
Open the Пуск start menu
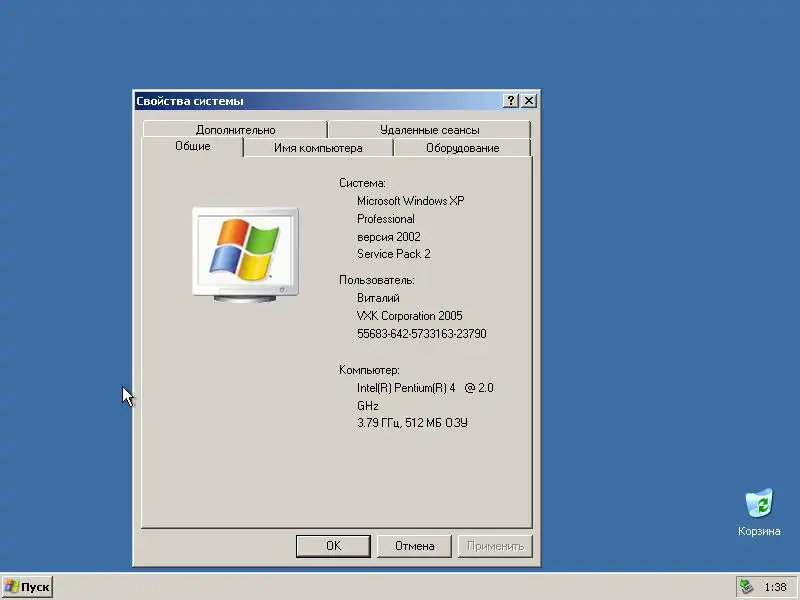[27, 587]
